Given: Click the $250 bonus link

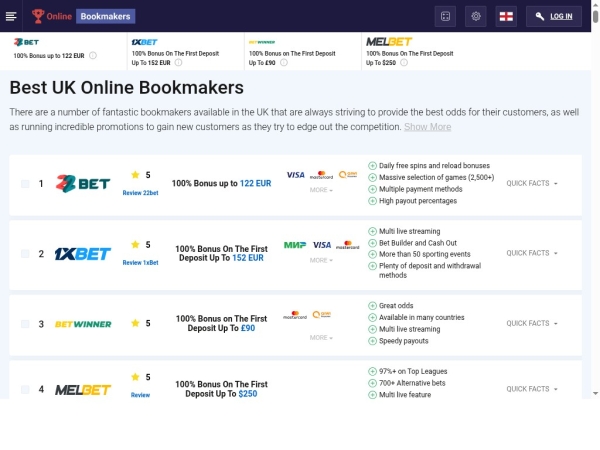Looking at the screenshot, I should (x=248, y=394).
